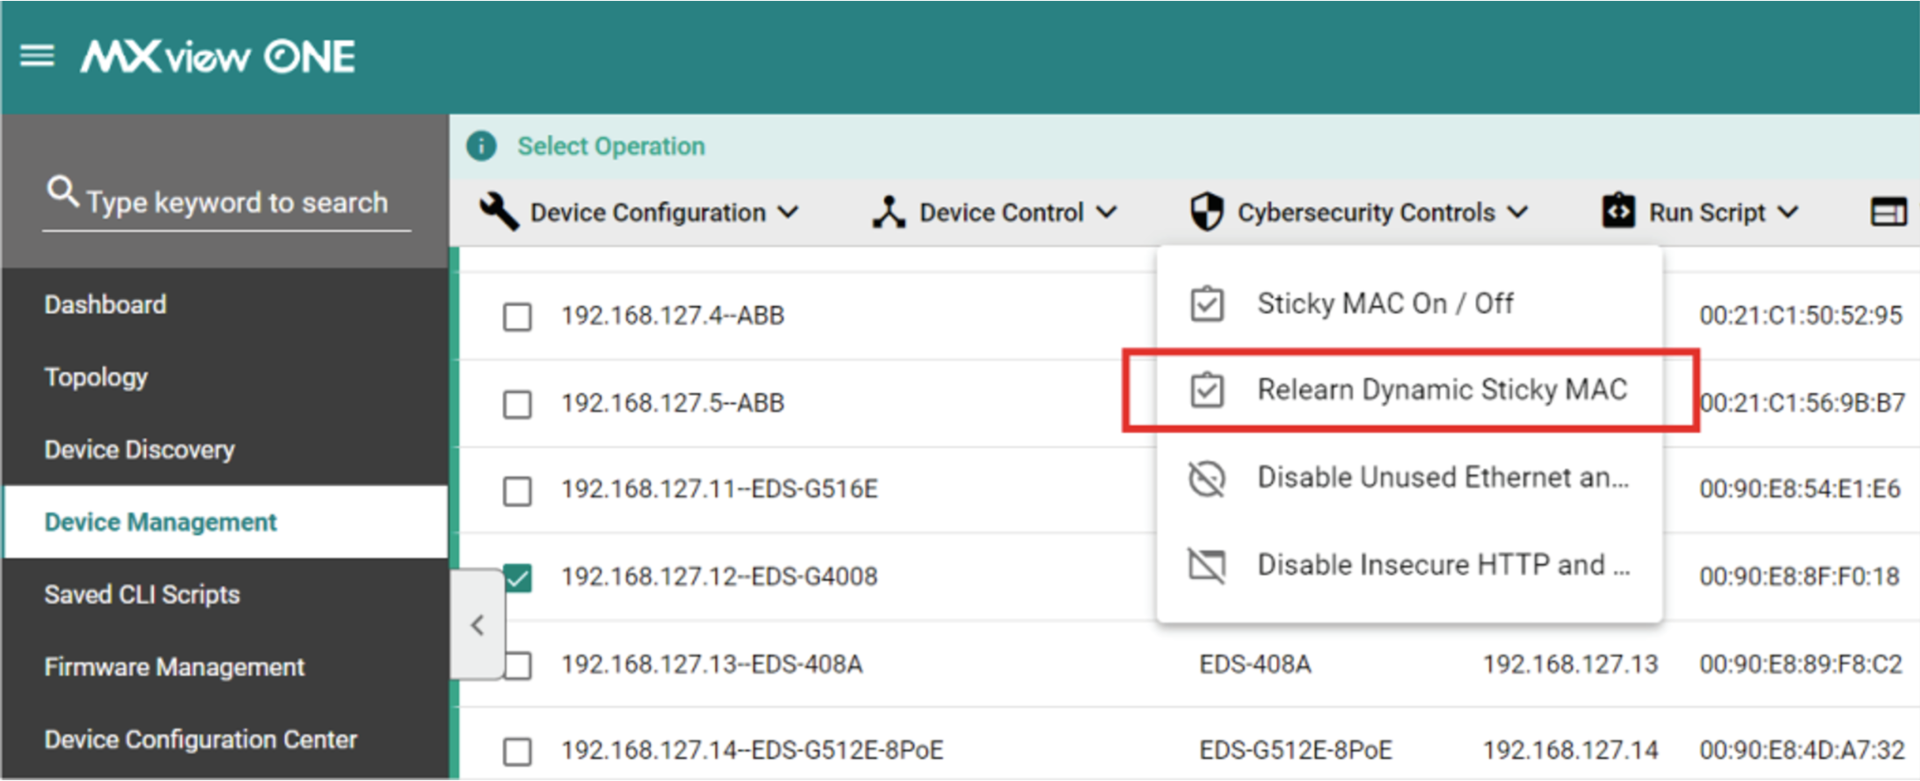
Task: Click the Select Operation label
Action: (x=611, y=146)
